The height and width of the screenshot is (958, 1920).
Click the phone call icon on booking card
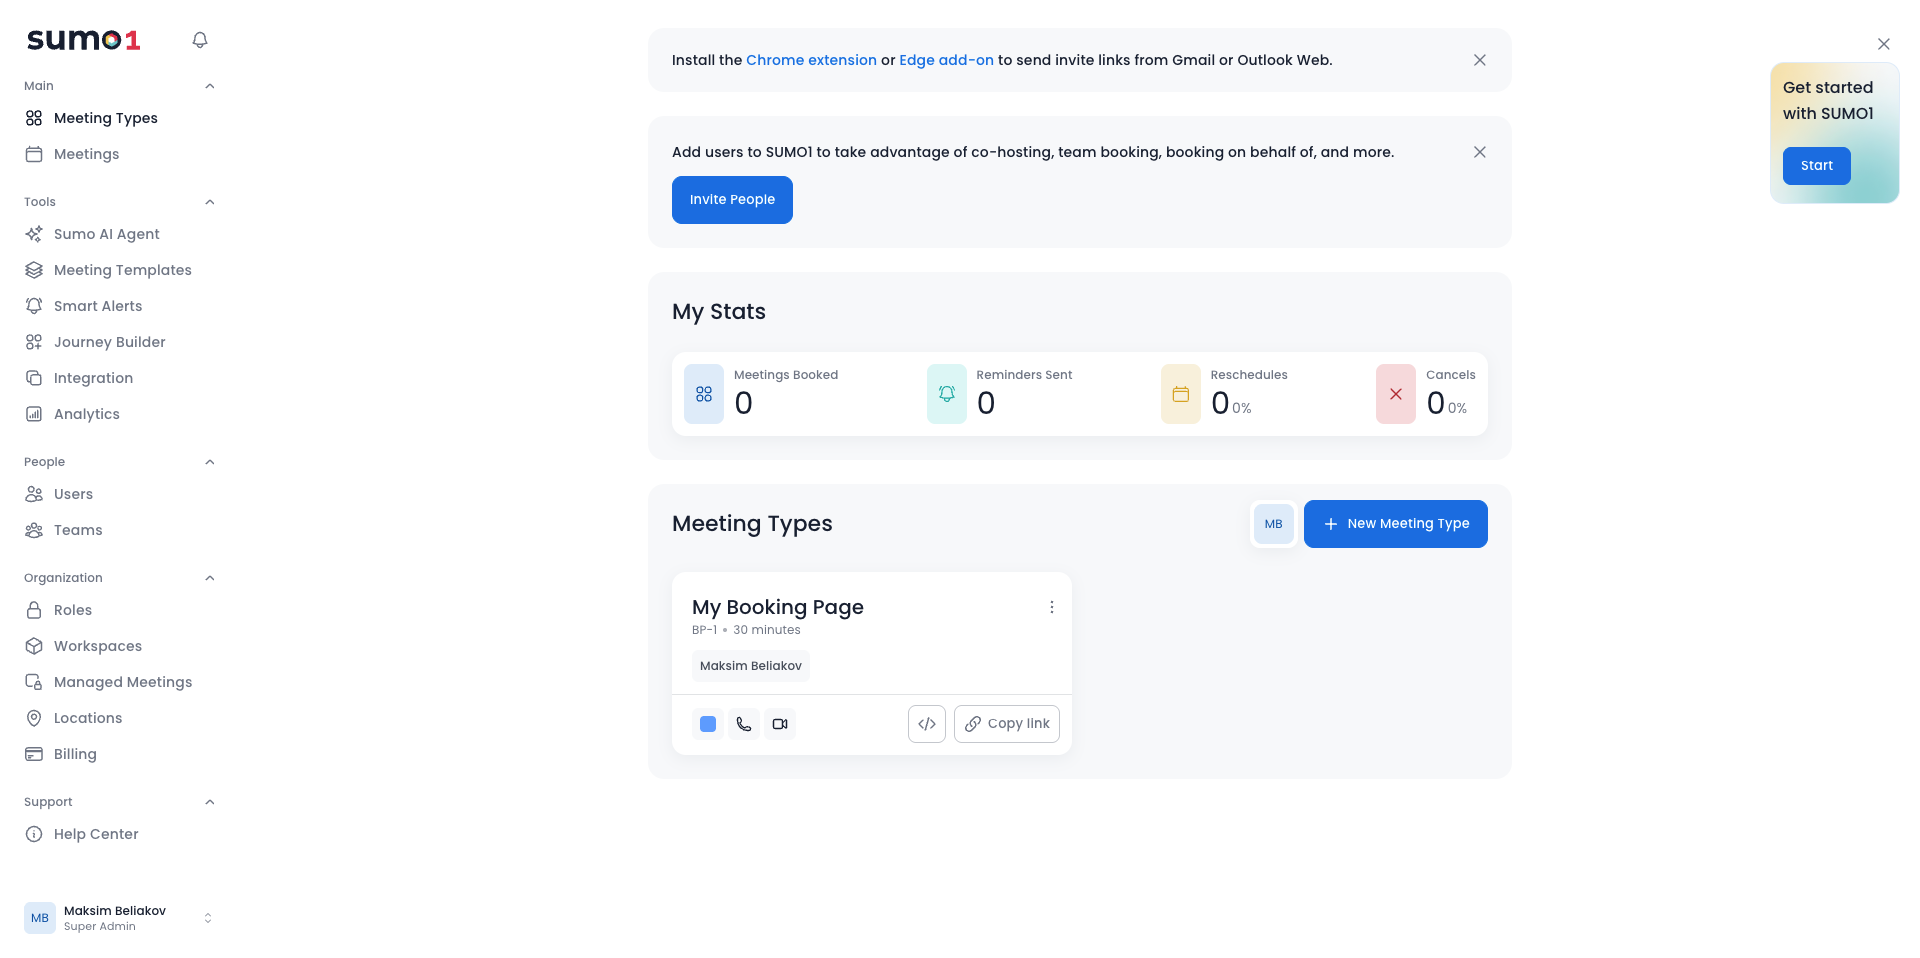coord(744,724)
